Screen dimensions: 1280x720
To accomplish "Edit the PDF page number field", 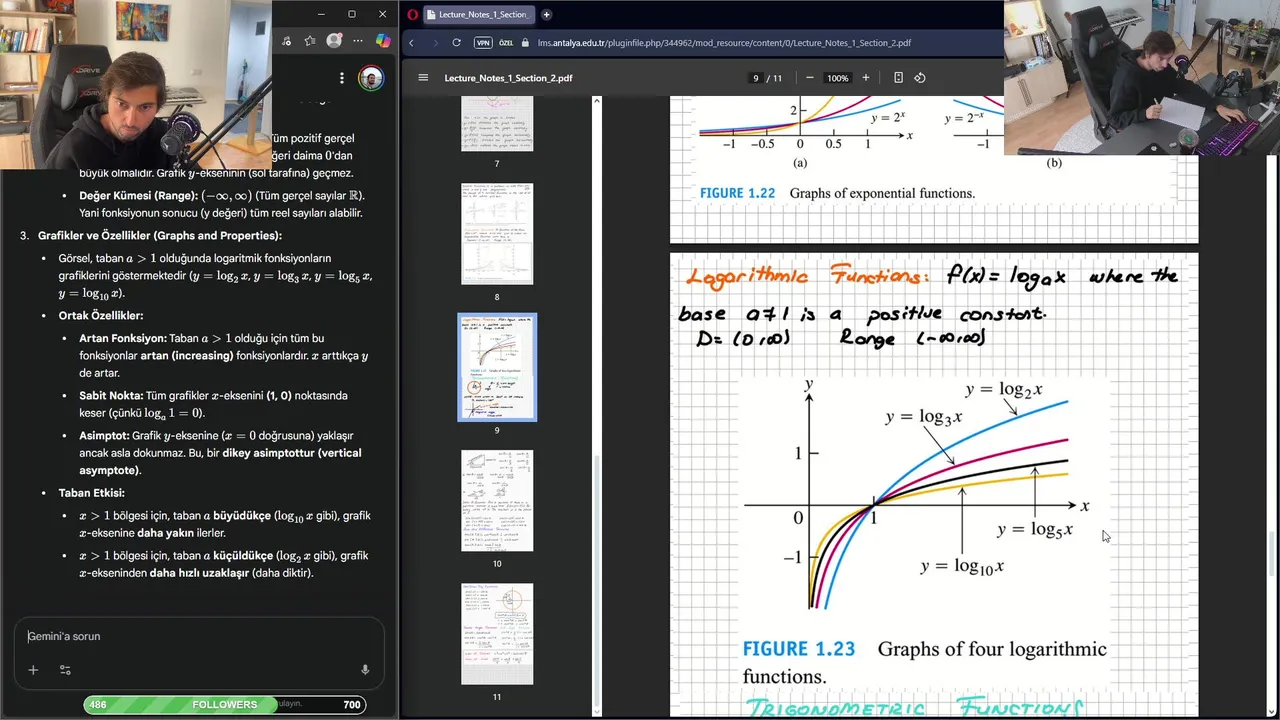I will click(x=756, y=78).
